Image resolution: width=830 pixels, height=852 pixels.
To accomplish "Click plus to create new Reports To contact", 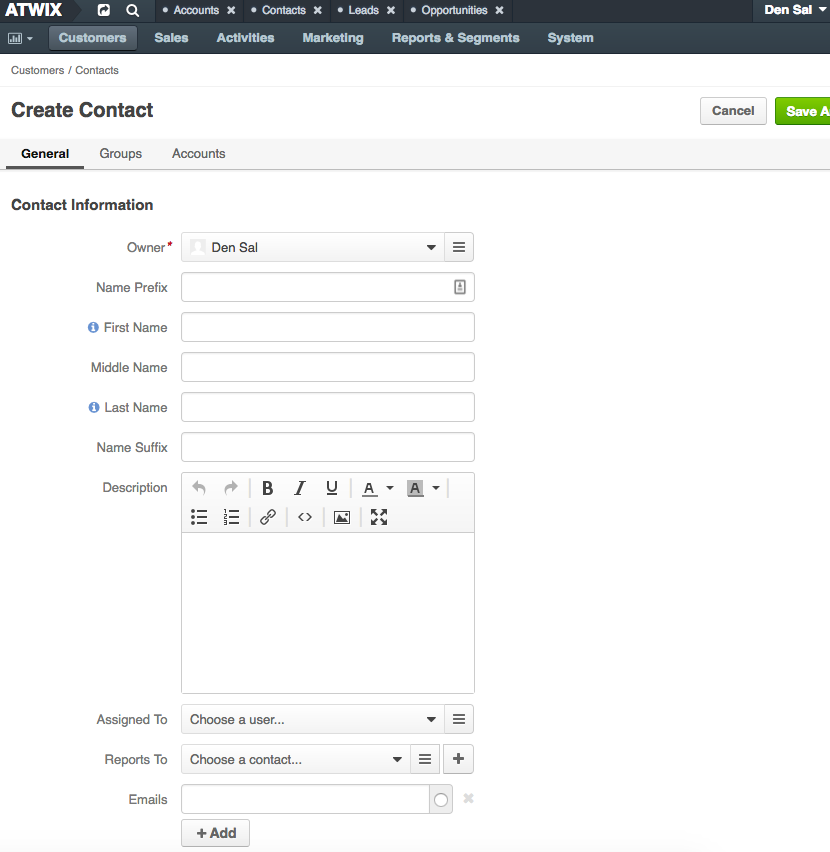I will coord(458,759).
